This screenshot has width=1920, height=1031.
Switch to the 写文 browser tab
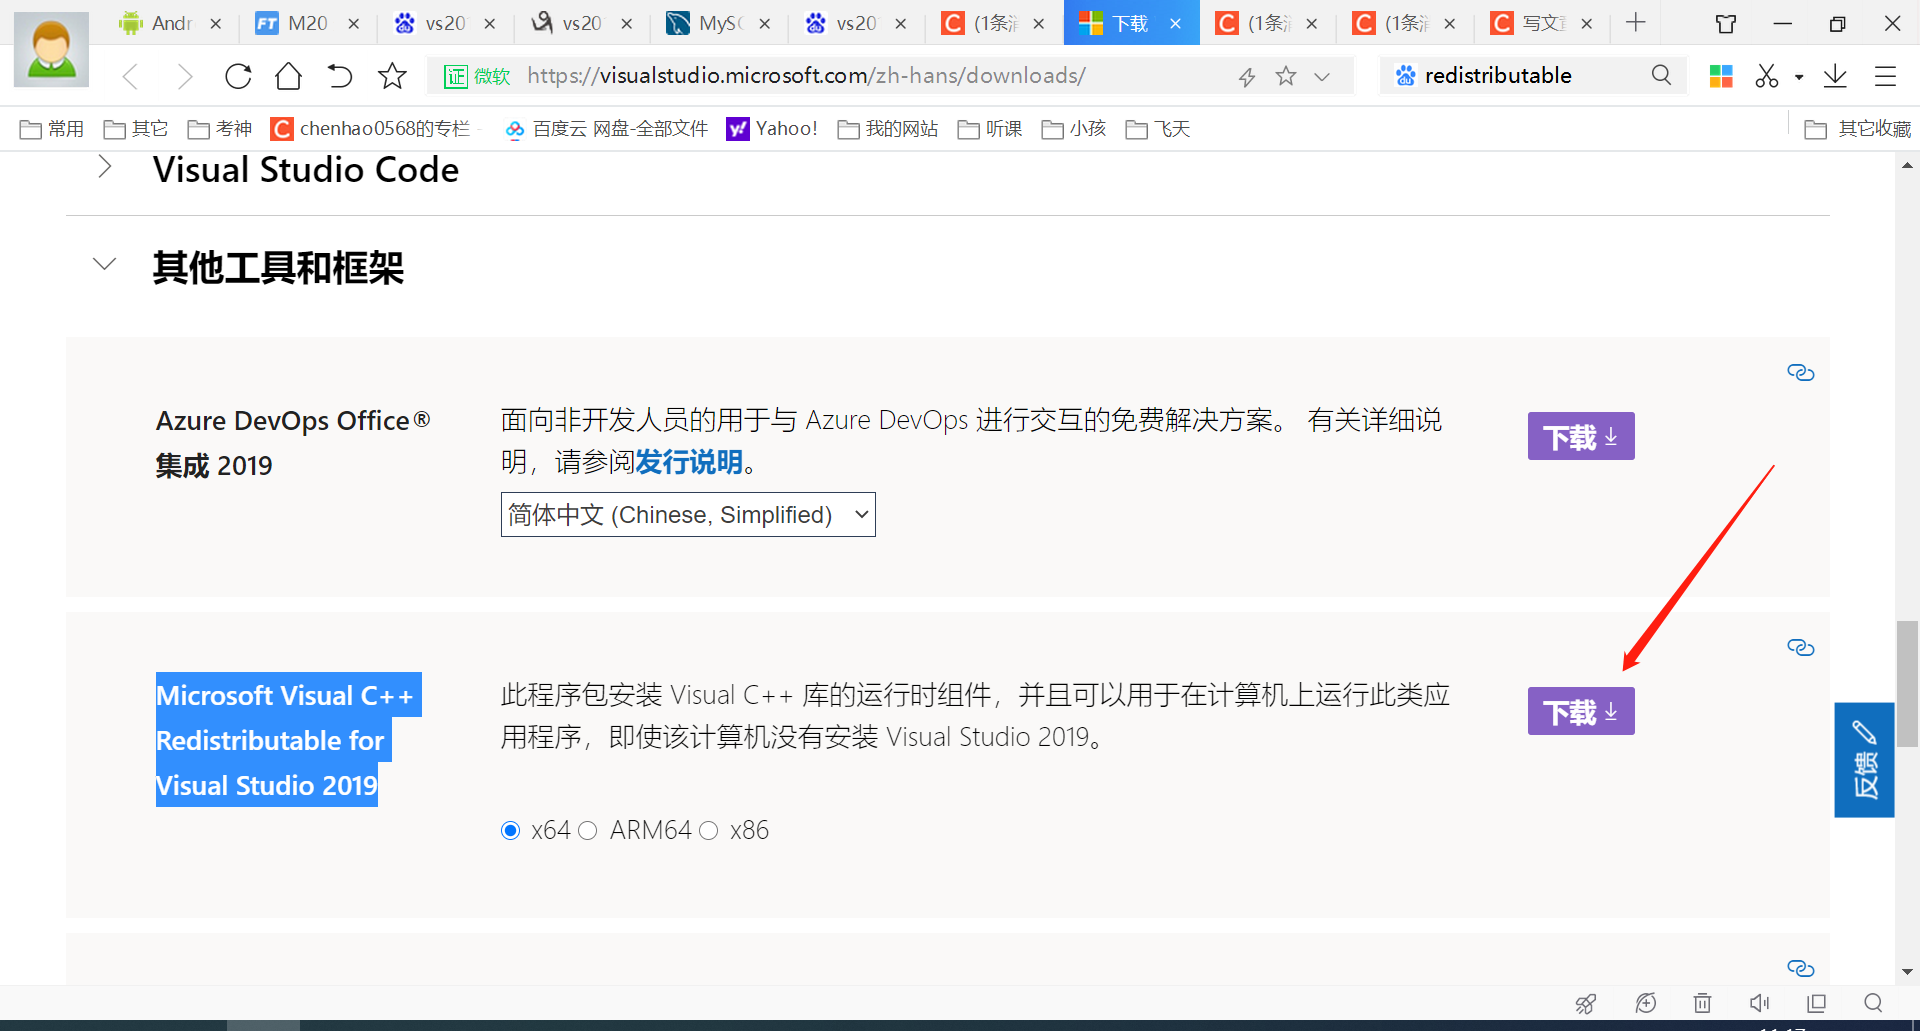(x=1540, y=23)
